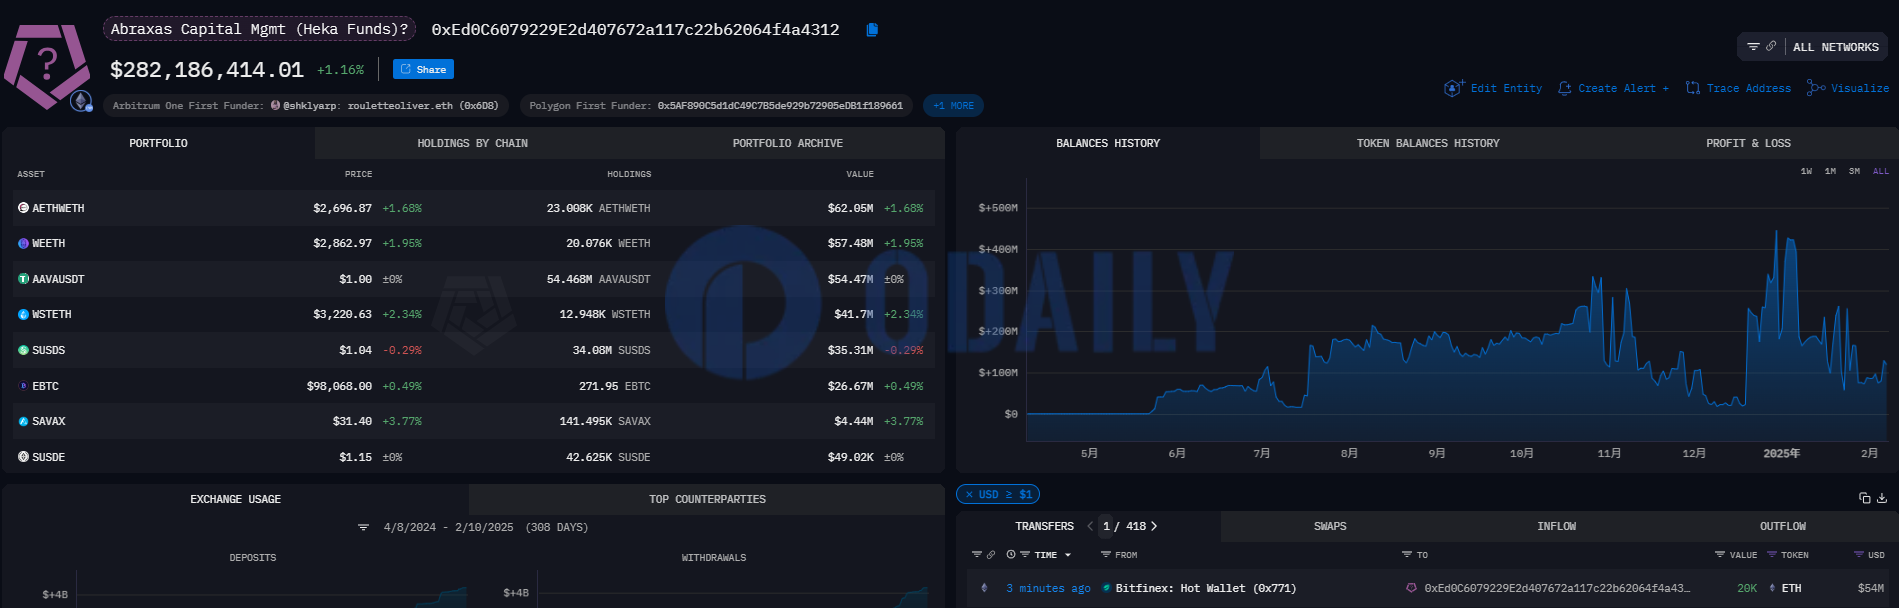
Task: Open the TO column filter
Action: pyautogui.click(x=1407, y=555)
